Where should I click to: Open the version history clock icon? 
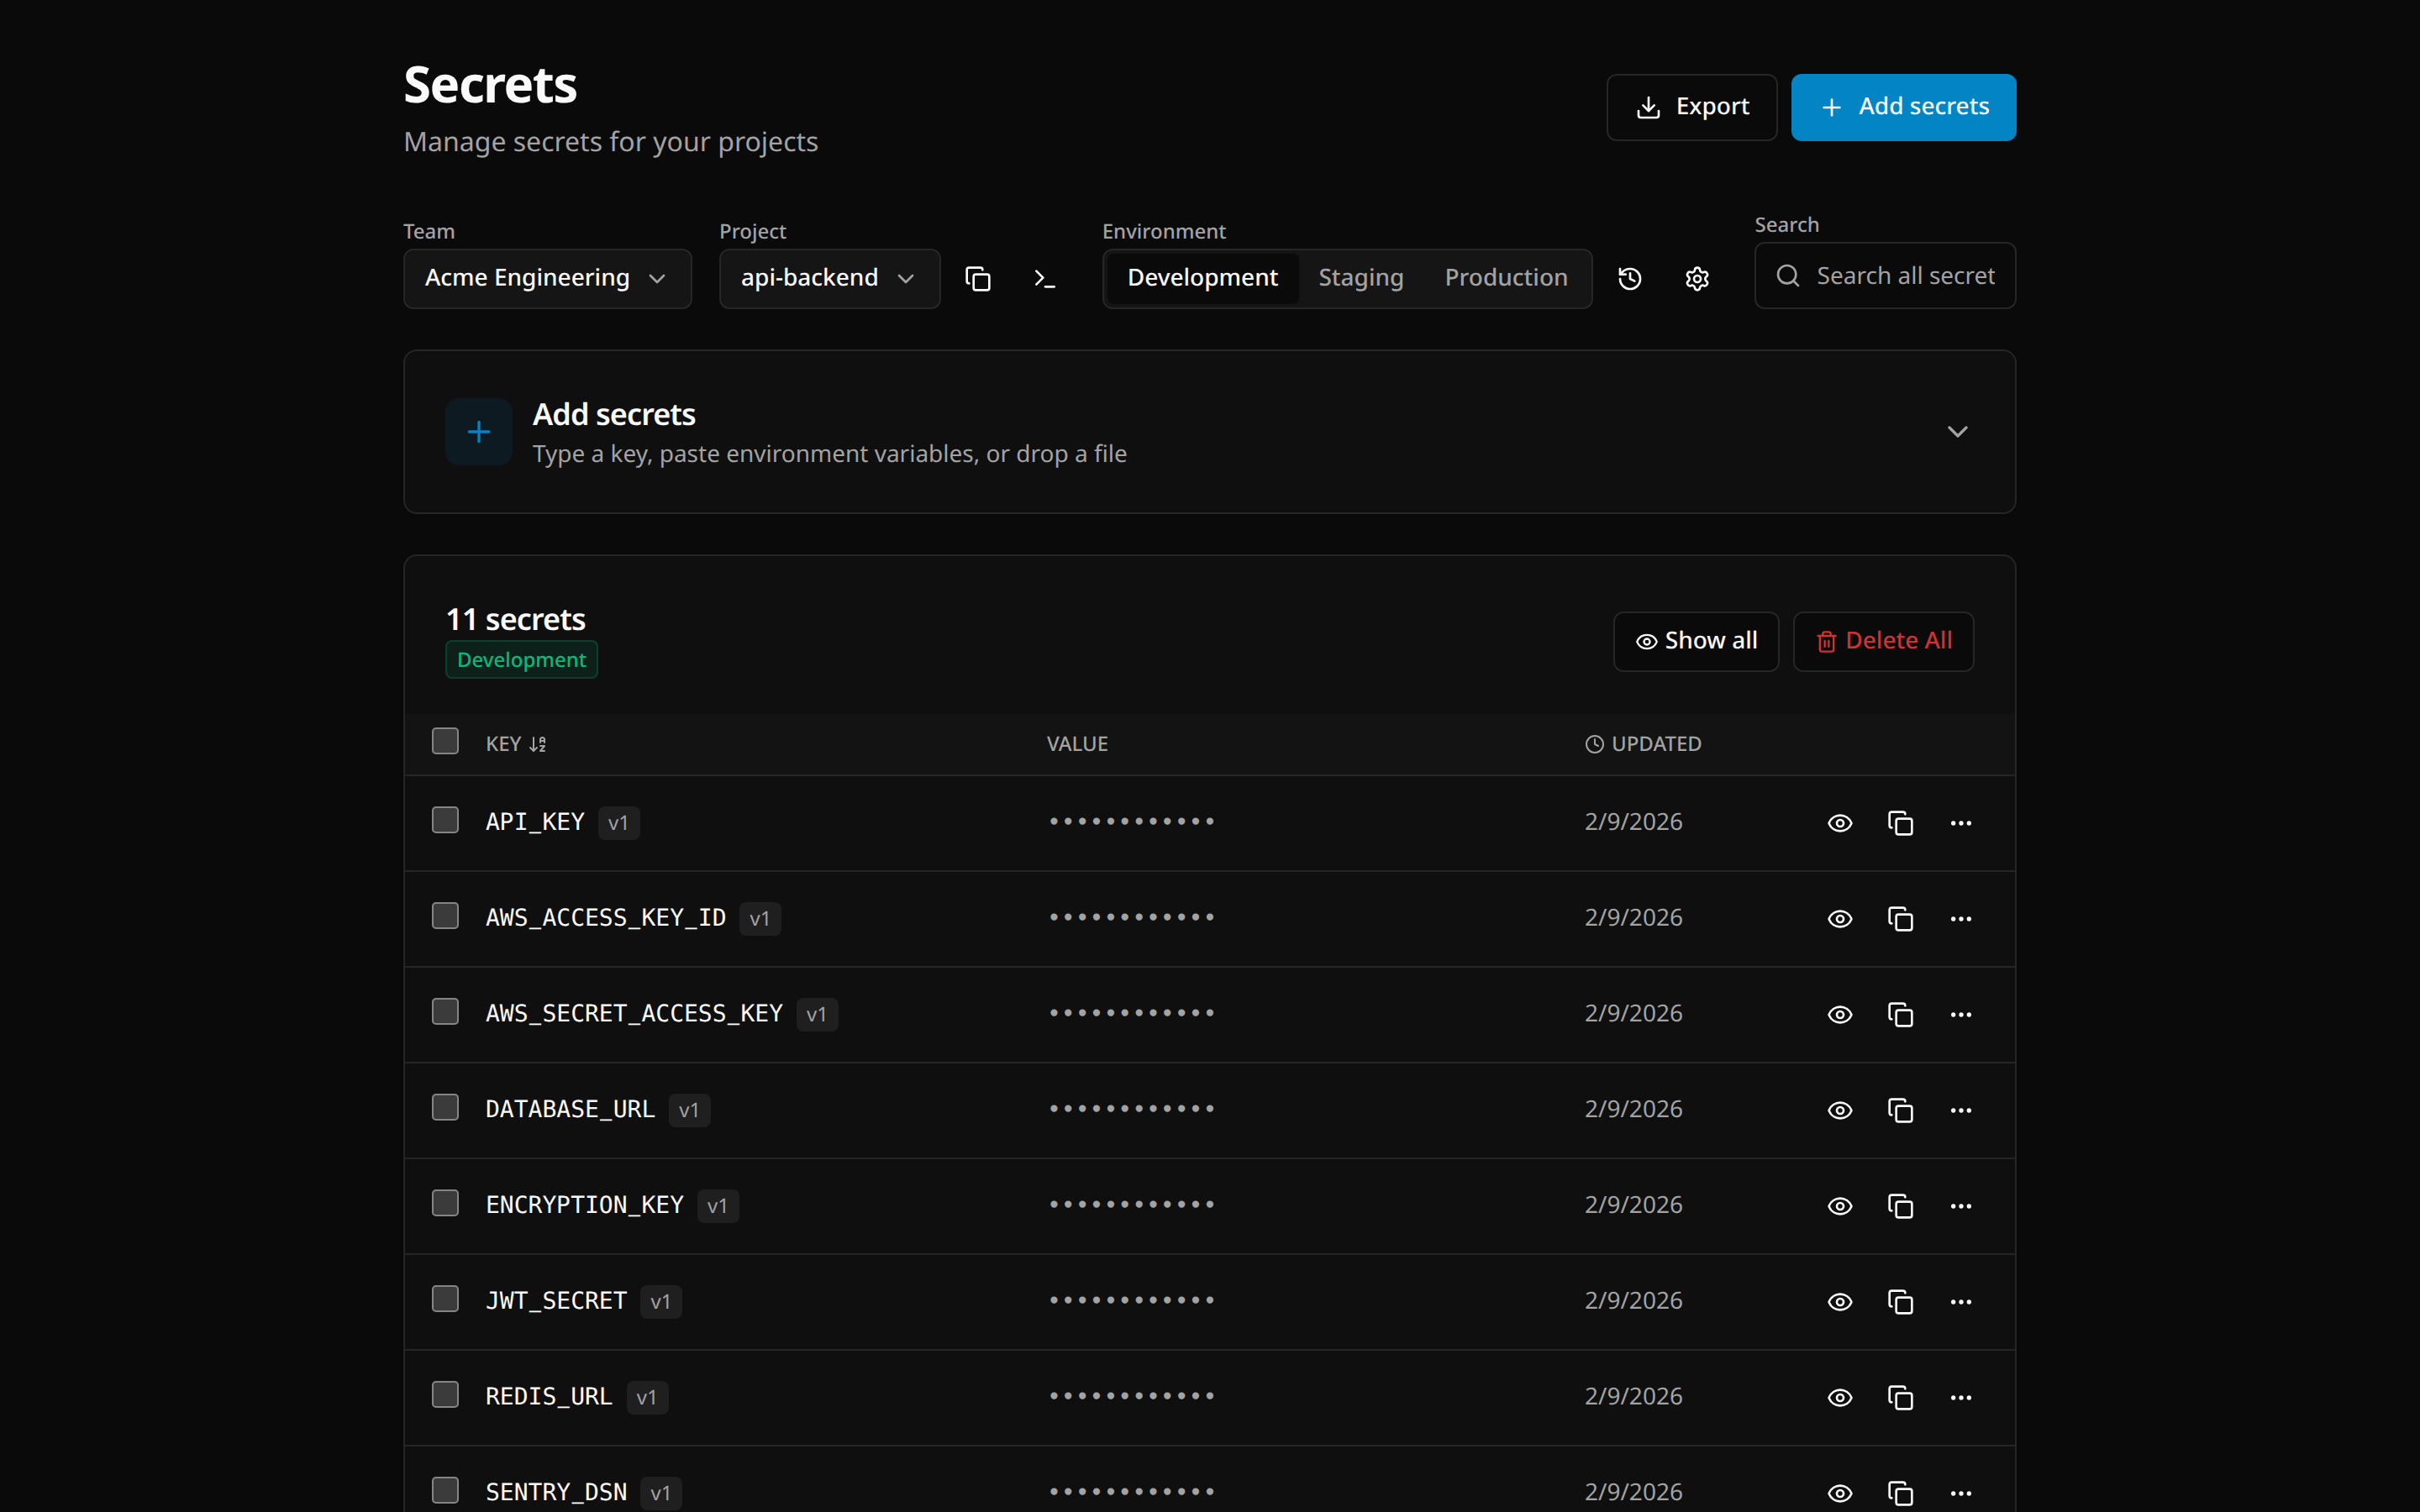[x=1629, y=279]
